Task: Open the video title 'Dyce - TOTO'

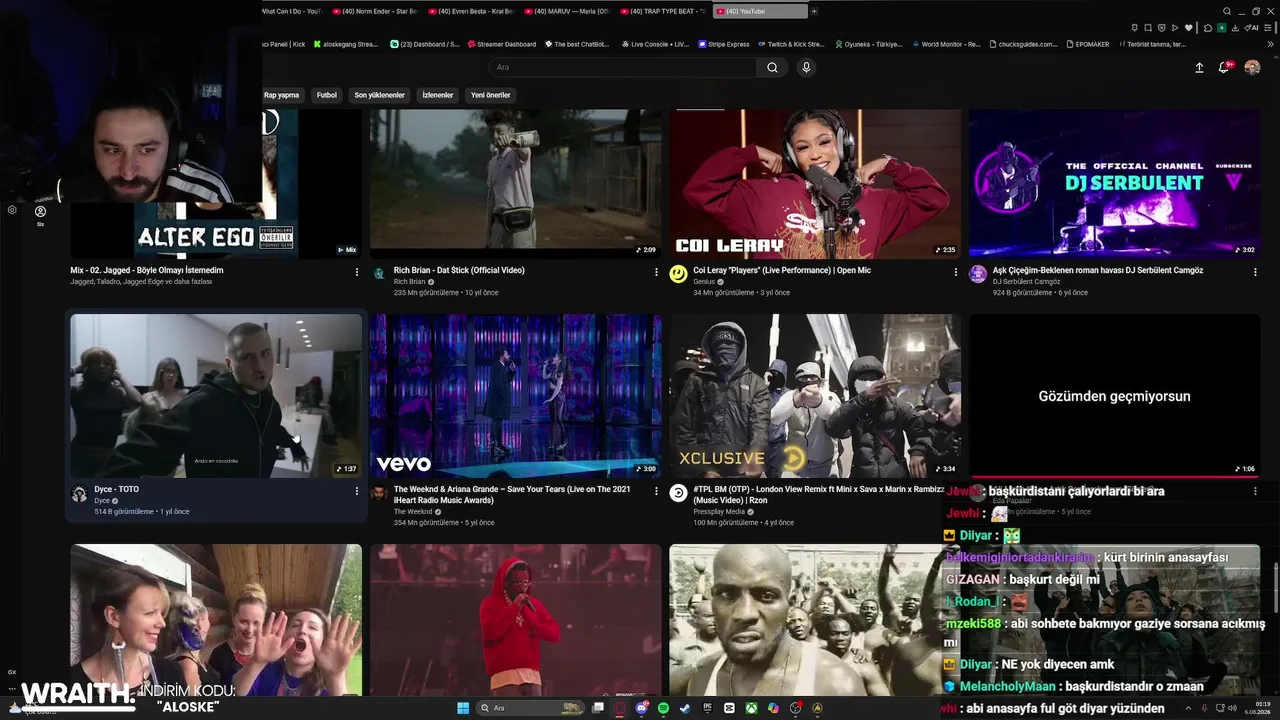Action: click(117, 489)
